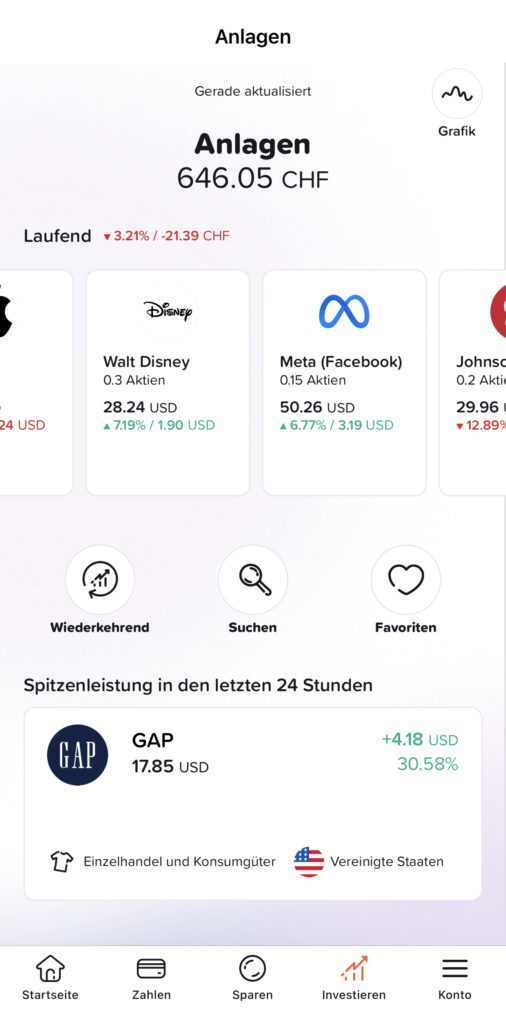The height and width of the screenshot is (1024, 506).
Task: Open the Suchen magnifier icon
Action: click(x=253, y=579)
